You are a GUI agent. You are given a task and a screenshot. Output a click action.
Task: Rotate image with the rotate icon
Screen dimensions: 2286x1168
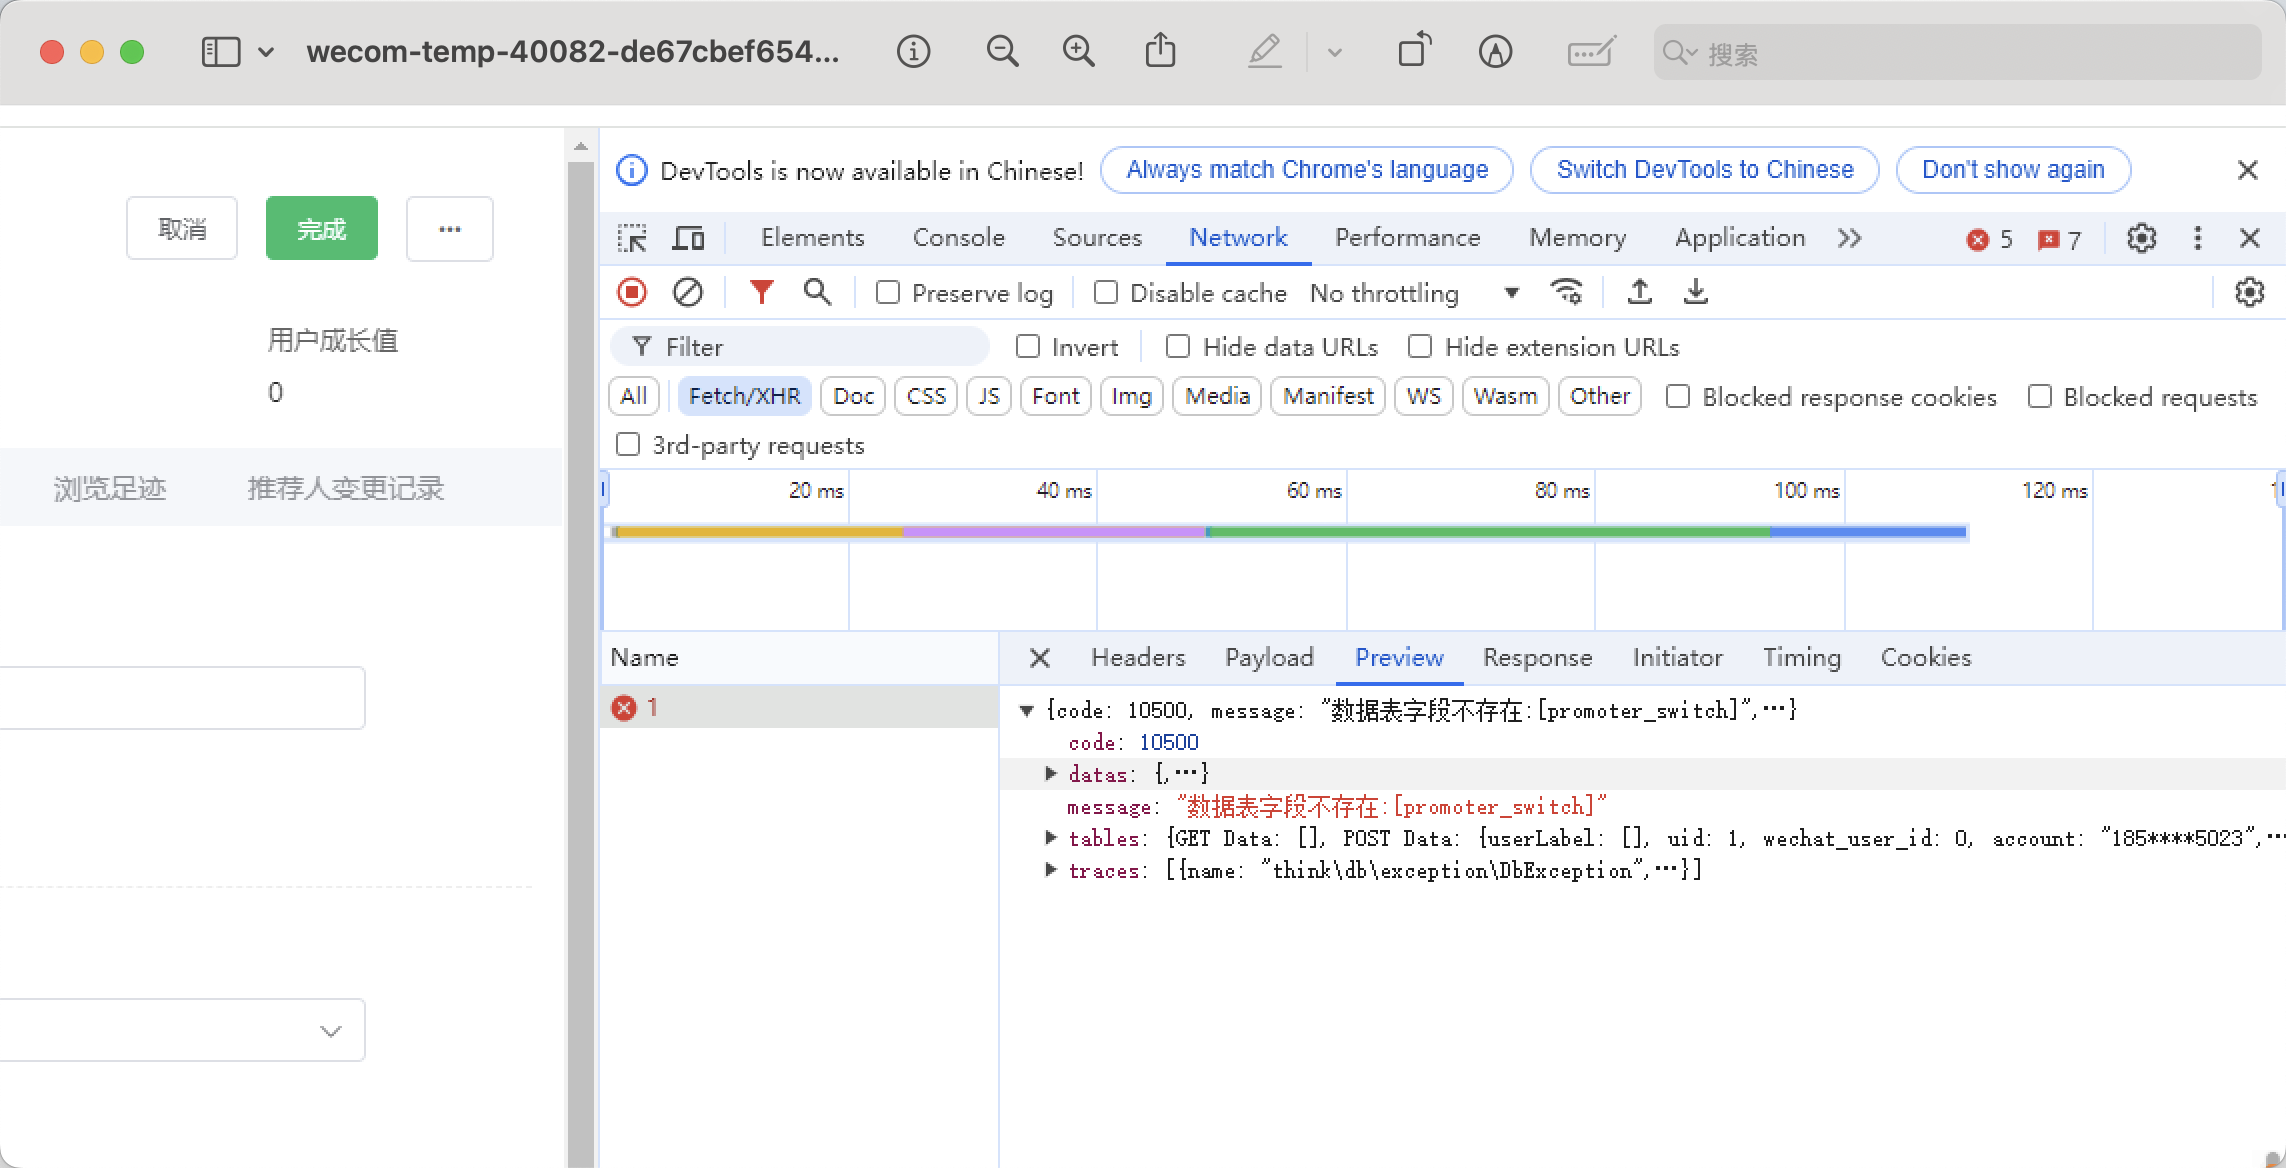(x=1414, y=50)
